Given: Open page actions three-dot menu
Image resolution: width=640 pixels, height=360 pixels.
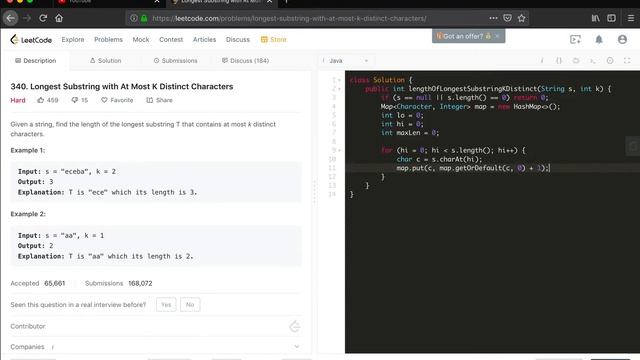Looking at the screenshot, I should 493,18.
